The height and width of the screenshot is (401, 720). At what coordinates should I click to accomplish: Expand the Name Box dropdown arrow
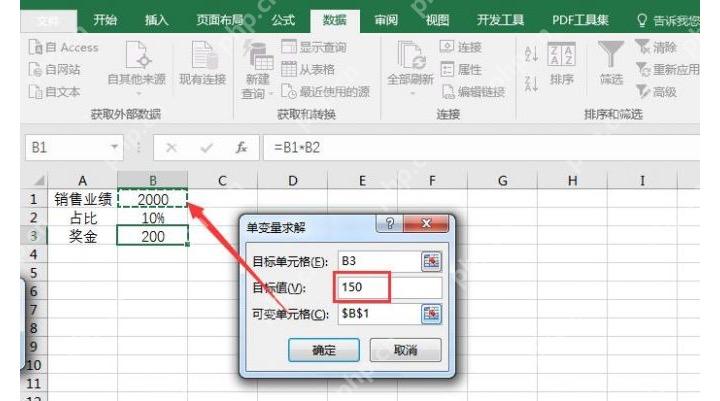click(114, 147)
